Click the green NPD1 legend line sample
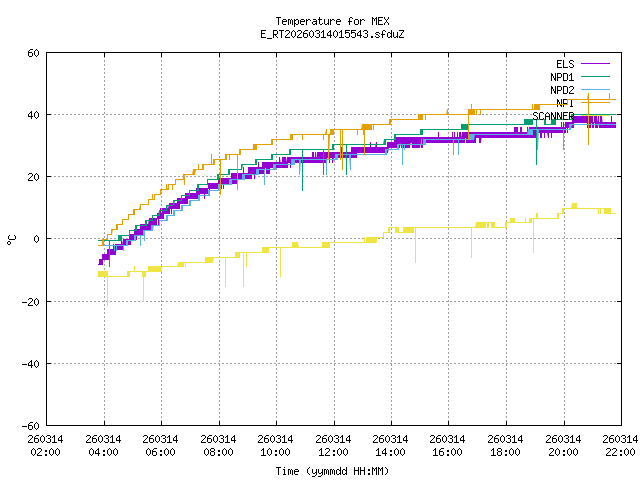This screenshot has height=480, width=640. coord(594,77)
